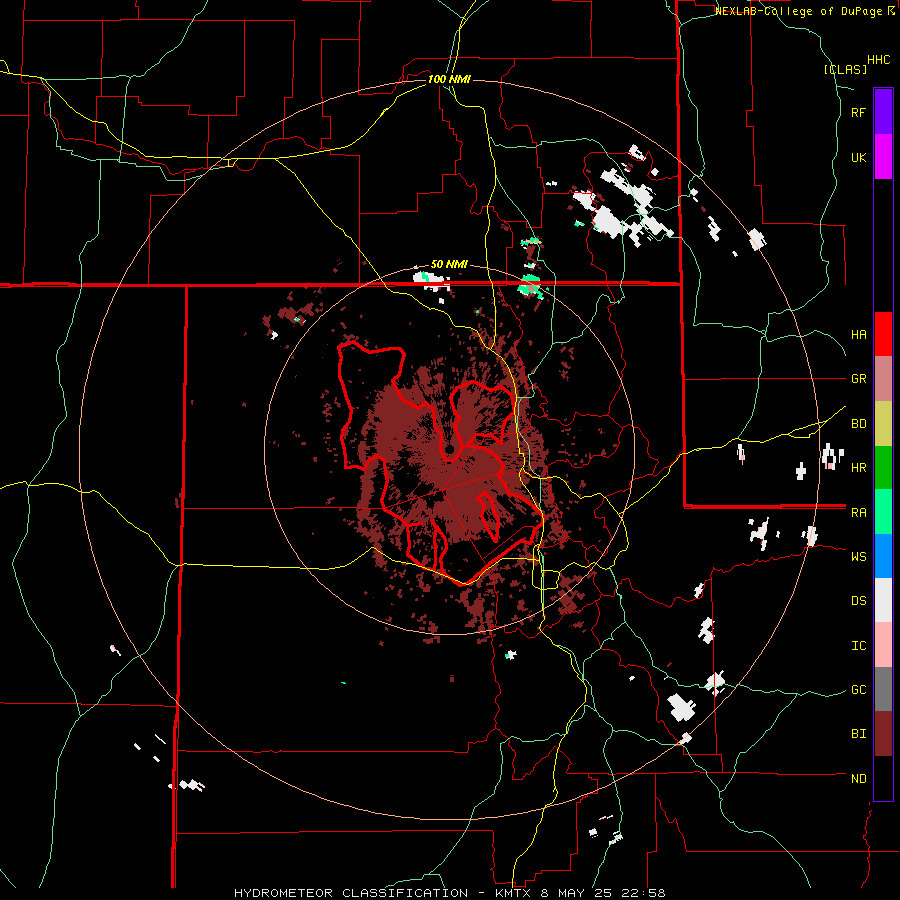Click the DS white legend swatch
Image resolution: width=900 pixels, height=900 pixels.
click(883, 600)
